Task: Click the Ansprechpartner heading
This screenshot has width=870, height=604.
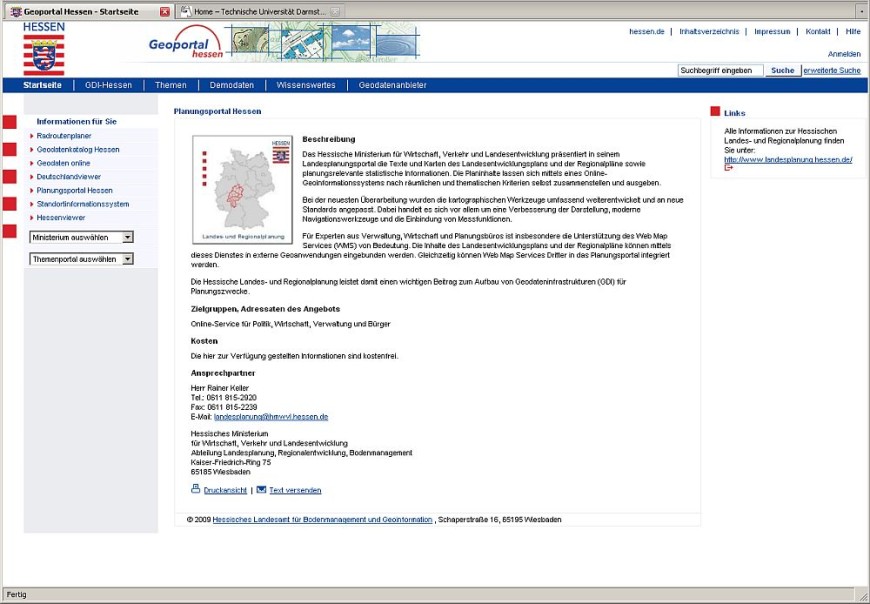Action: pyautogui.click(x=222, y=373)
